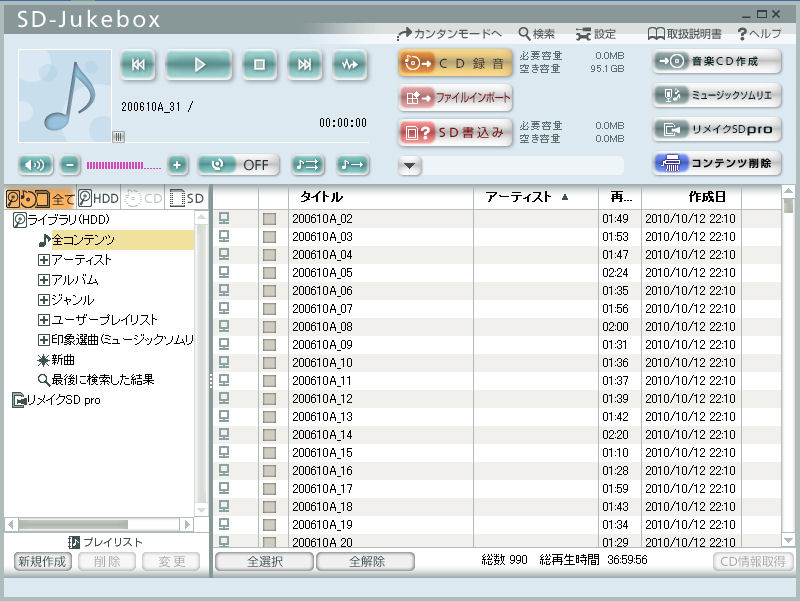Launch リメイクSD pro
This screenshot has height=601, width=800.
[x=717, y=130]
